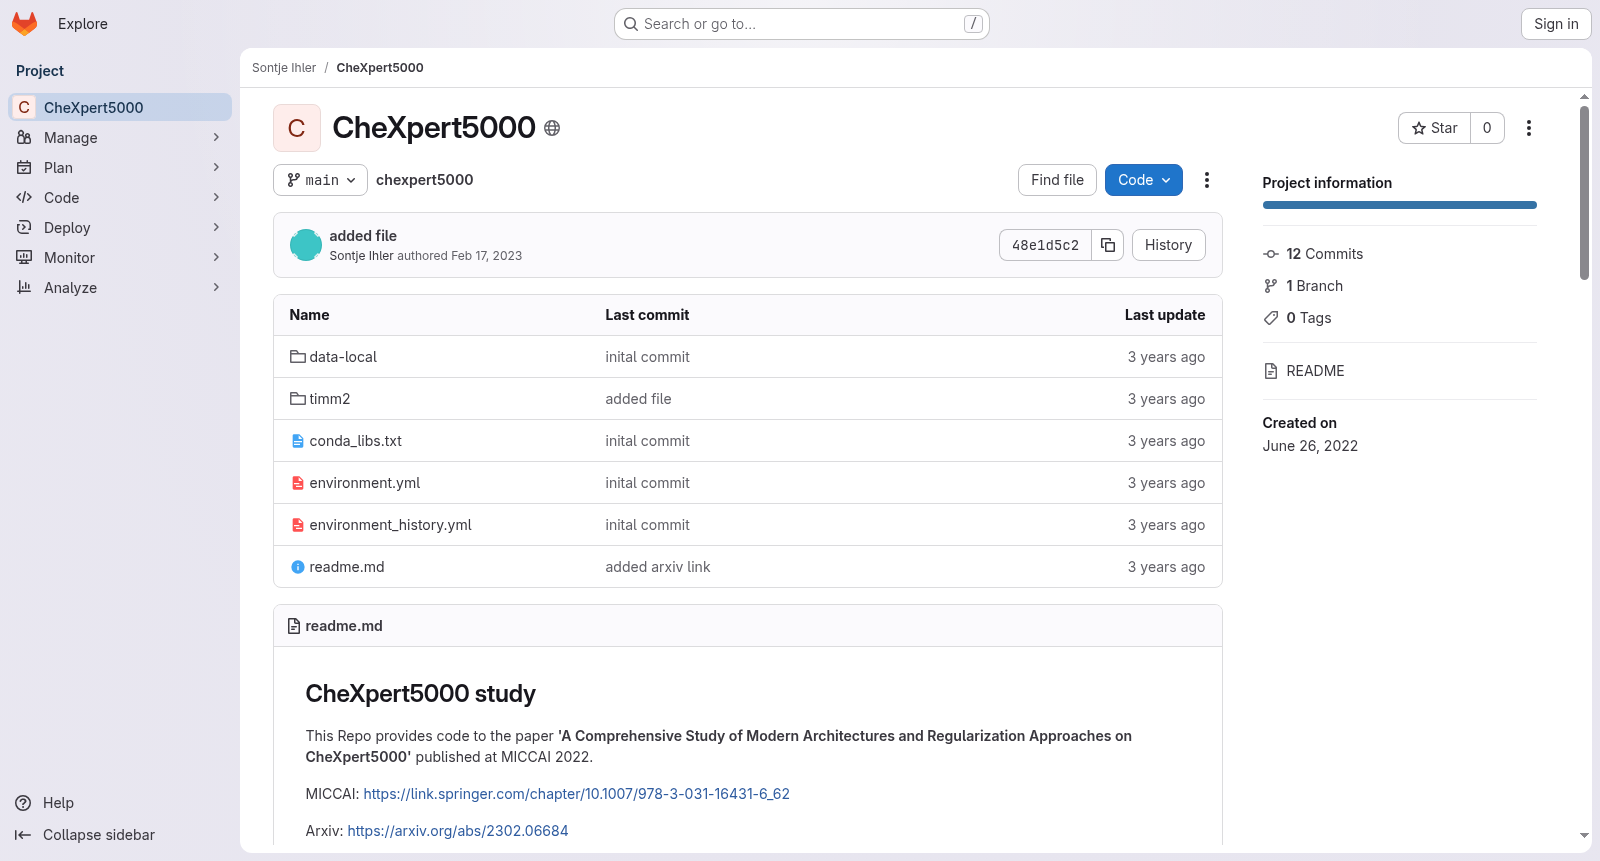
Task: Go to Sontje Ihler breadcrumb
Action: pos(284,68)
